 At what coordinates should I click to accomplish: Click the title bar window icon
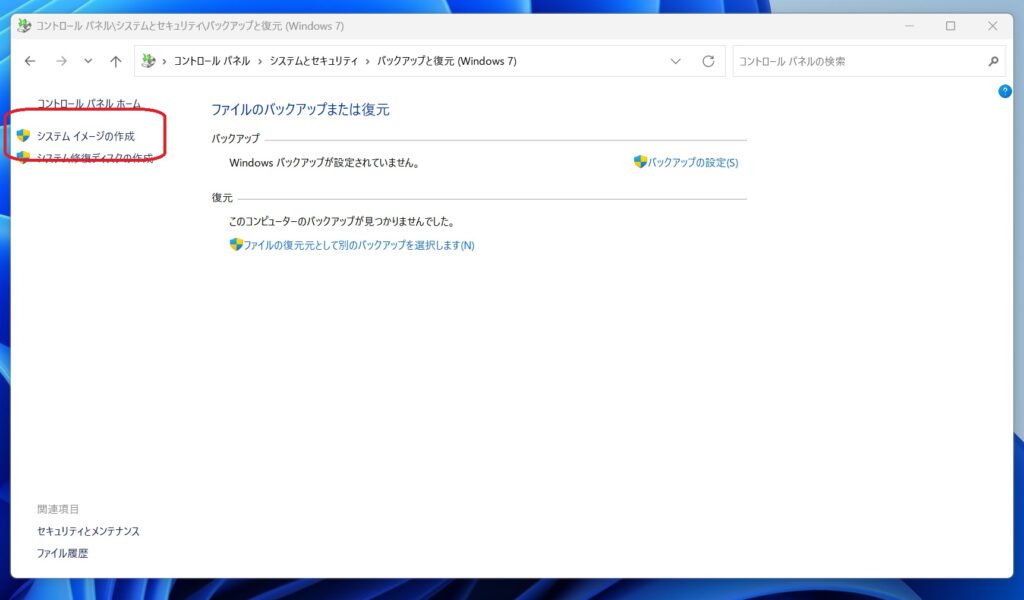click(x=24, y=26)
